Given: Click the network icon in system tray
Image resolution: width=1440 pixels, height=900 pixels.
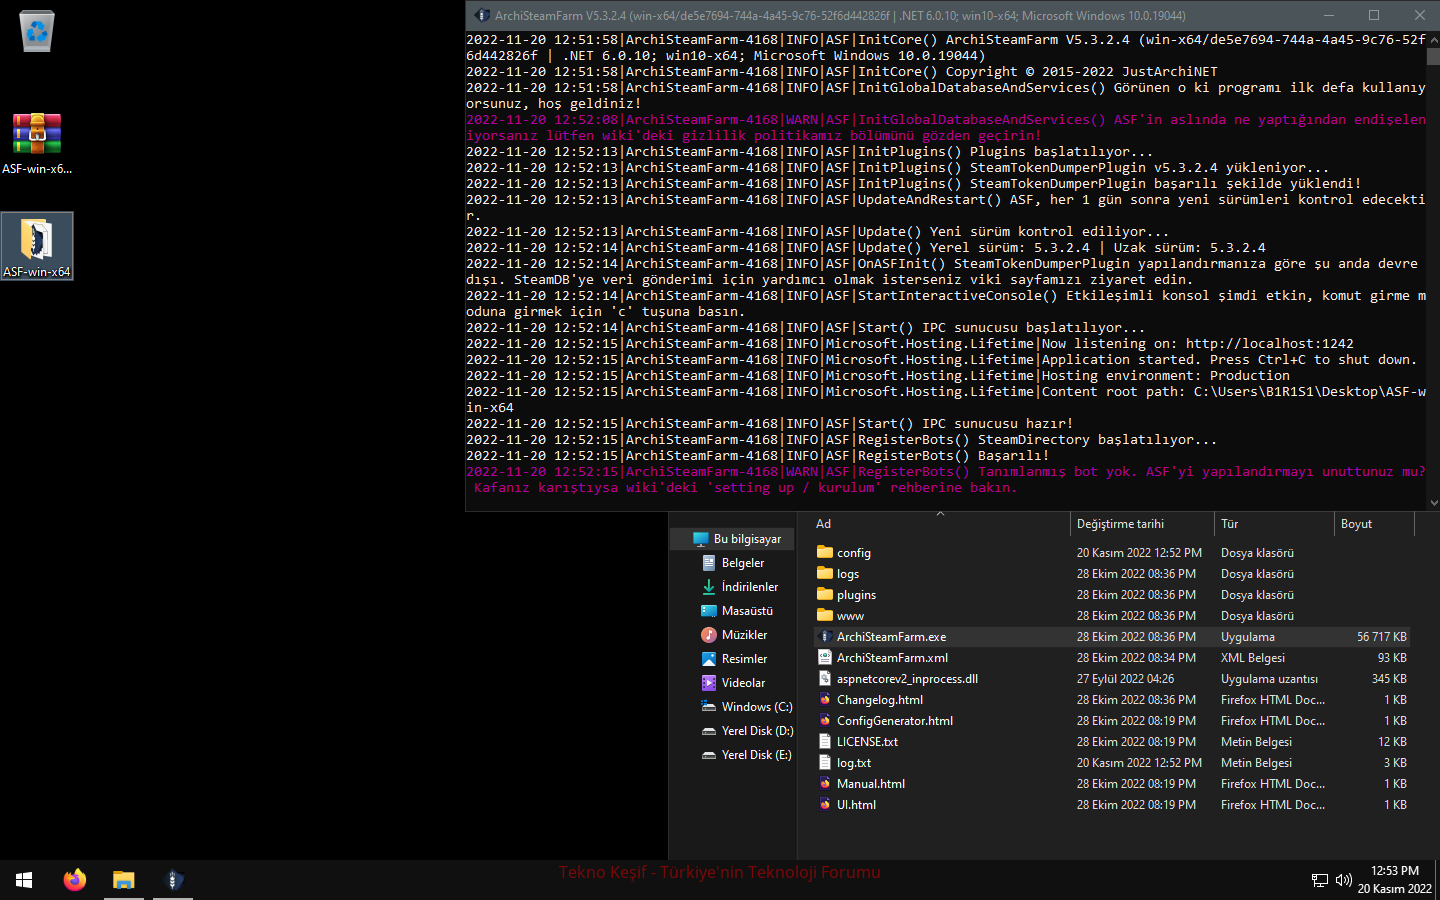Looking at the screenshot, I should click(x=1320, y=880).
